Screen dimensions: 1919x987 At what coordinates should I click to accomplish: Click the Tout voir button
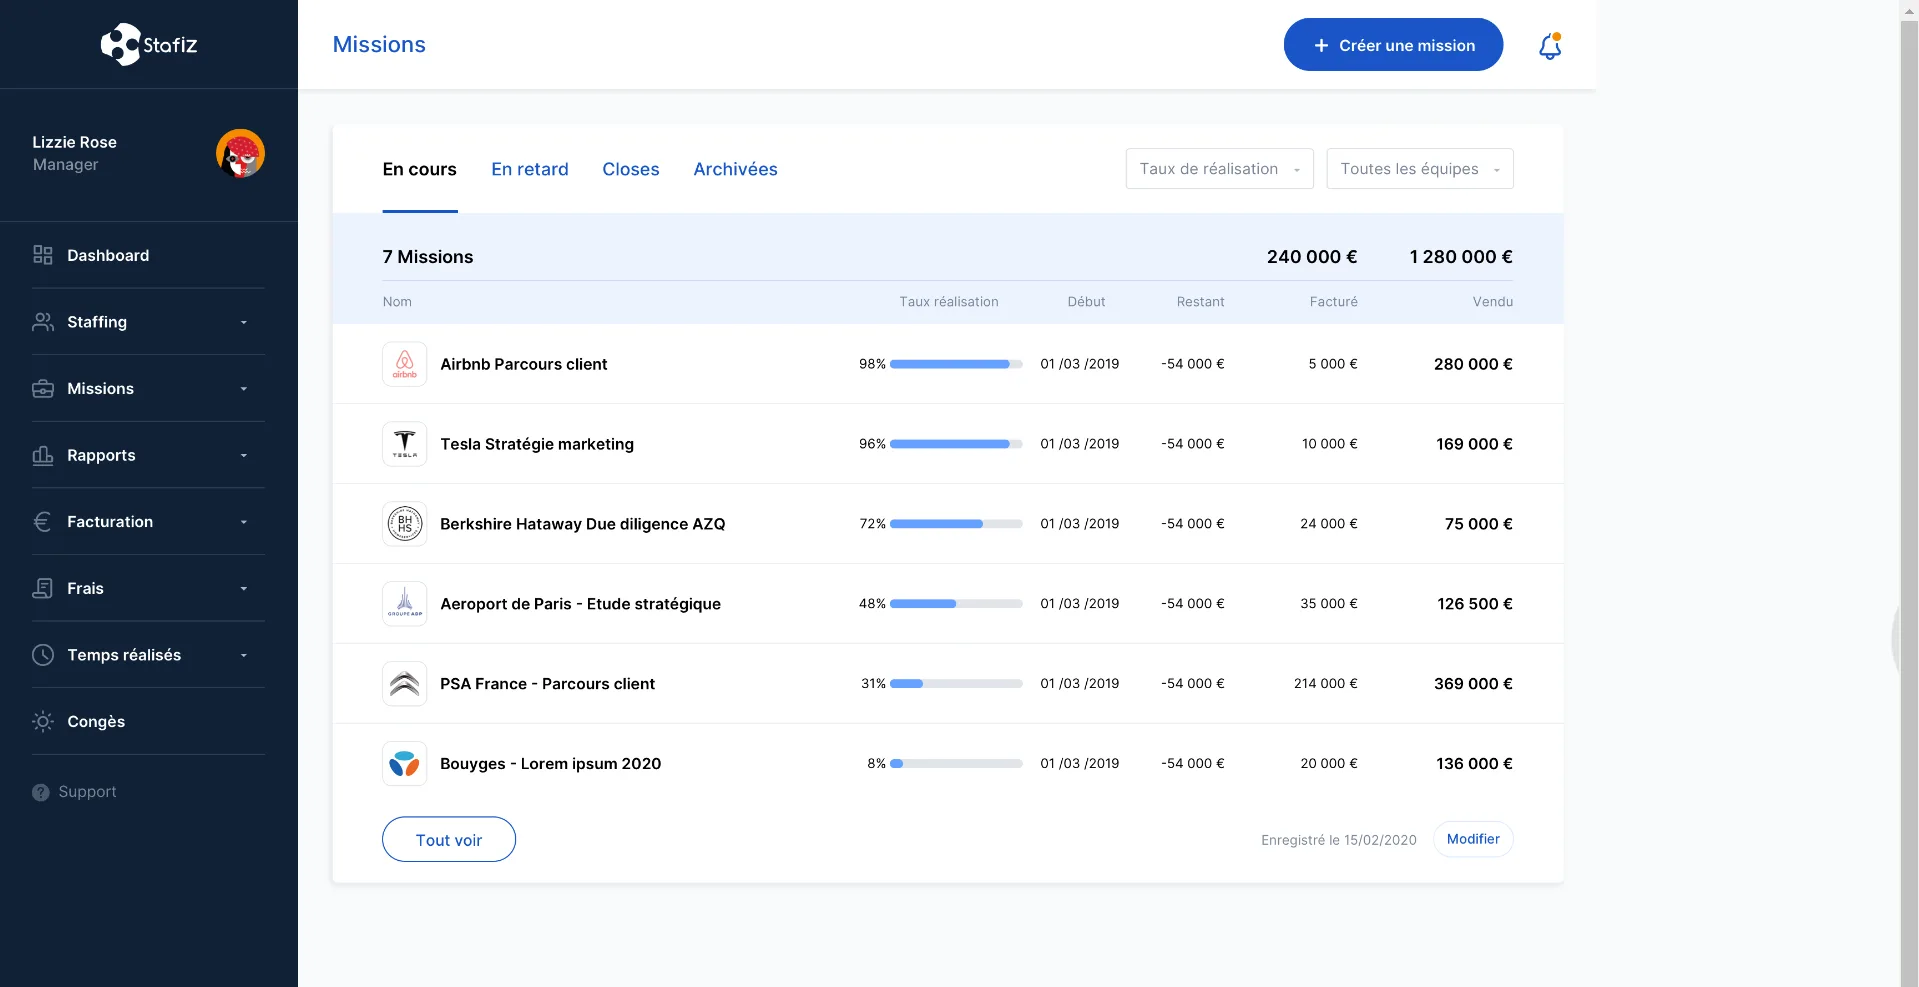[449, 840]
